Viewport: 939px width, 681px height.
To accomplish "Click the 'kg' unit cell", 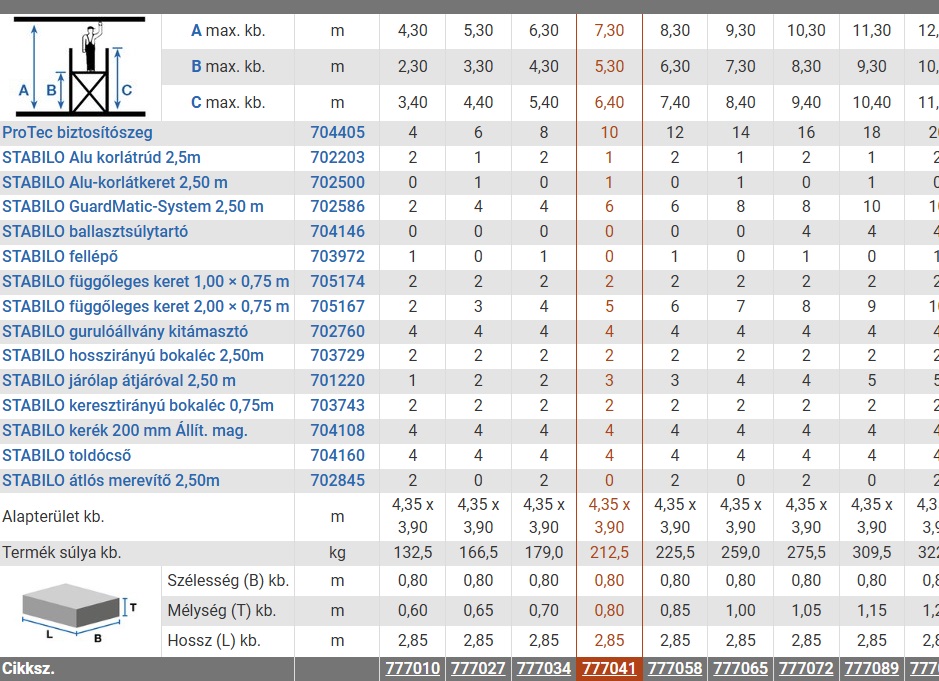I will click(x=337, y=552).
